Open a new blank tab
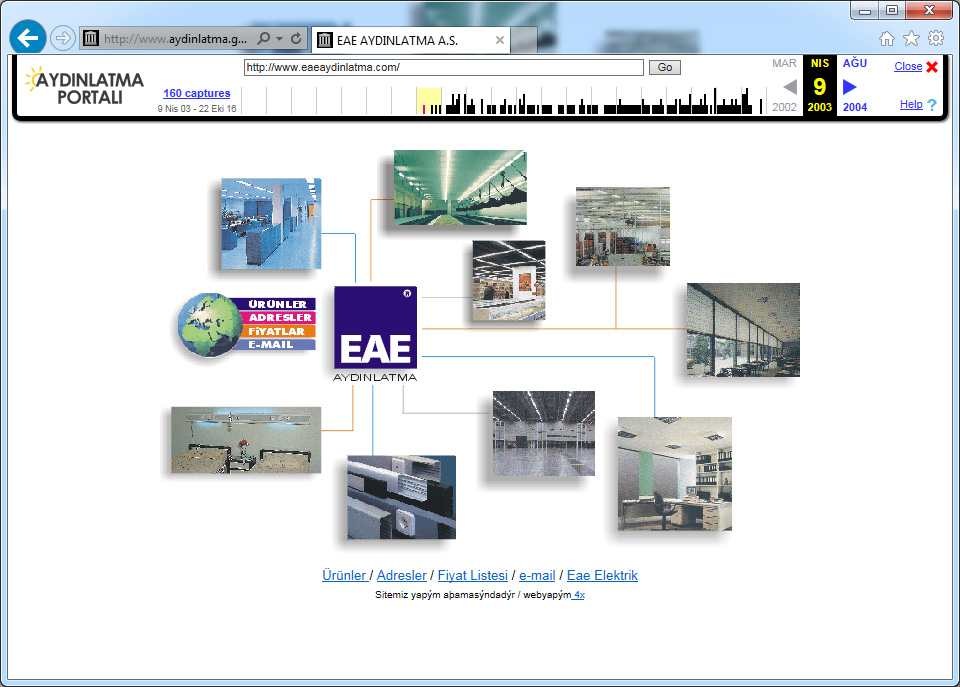 click(x=523, y=40)
